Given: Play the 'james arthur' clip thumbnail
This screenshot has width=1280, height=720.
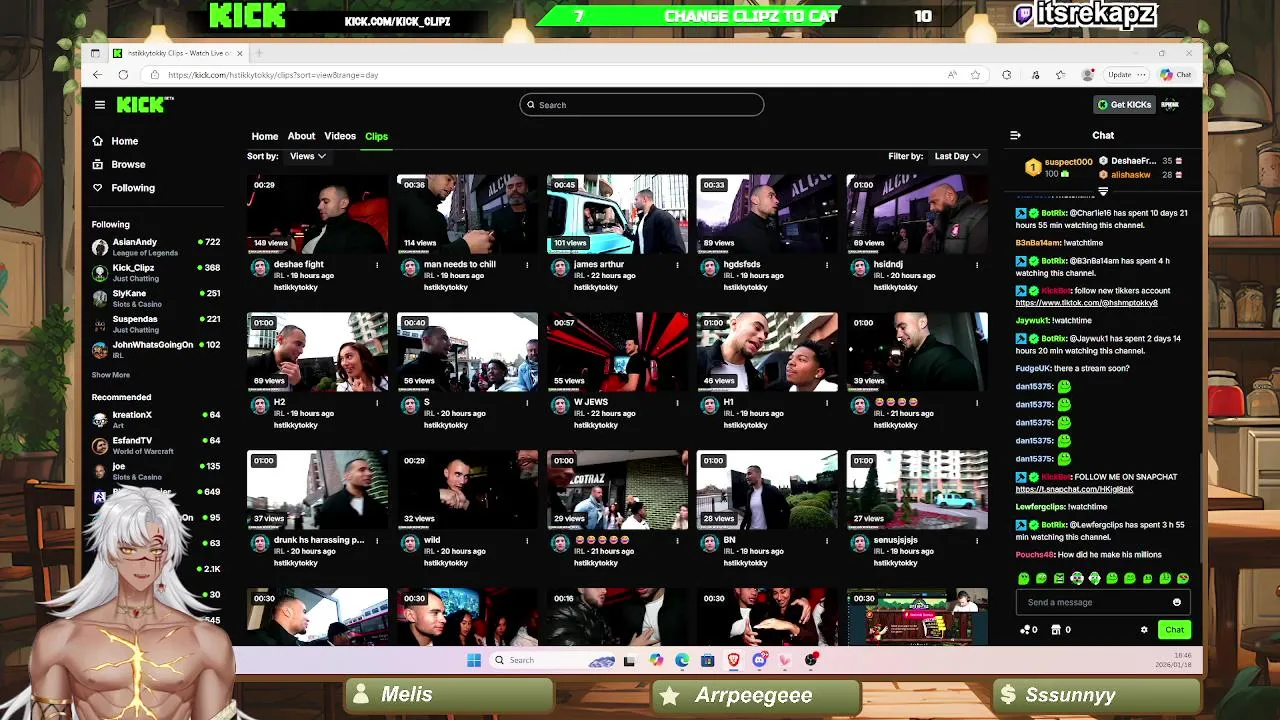Looking at the screenshot, I should tap(617, 214).
